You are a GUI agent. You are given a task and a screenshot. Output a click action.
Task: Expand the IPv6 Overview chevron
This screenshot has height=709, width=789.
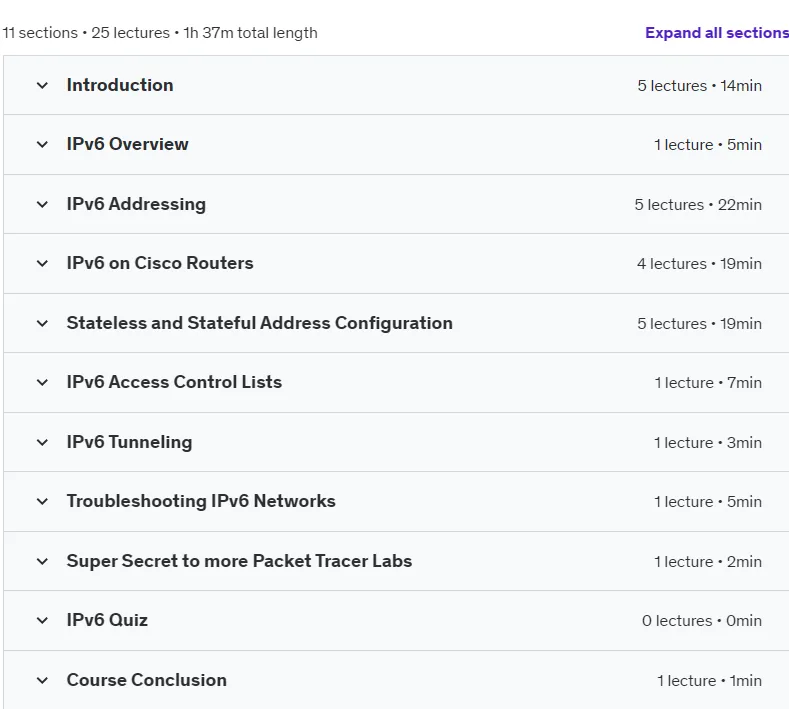click(x=43, y=145)
